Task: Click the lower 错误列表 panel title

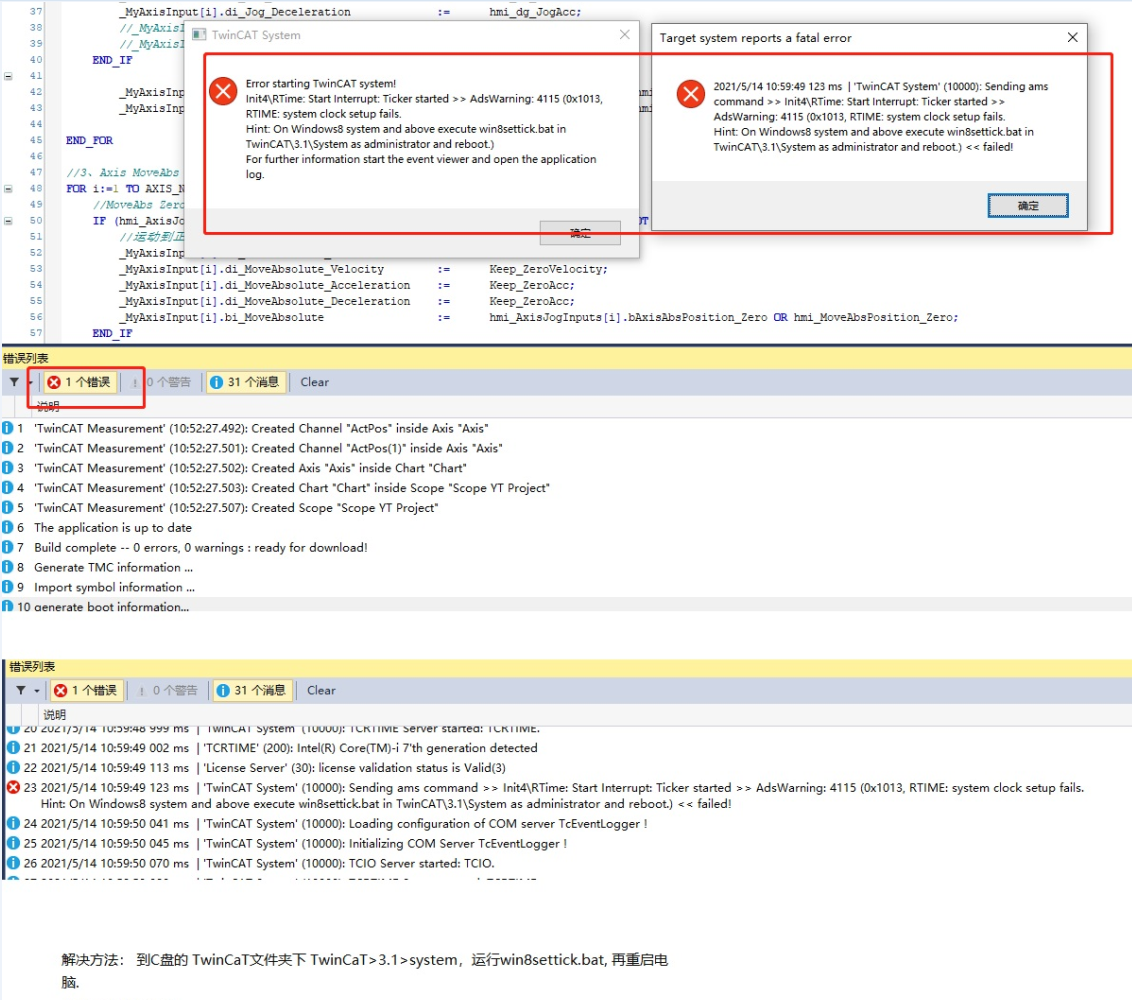Action: [32, 666]
